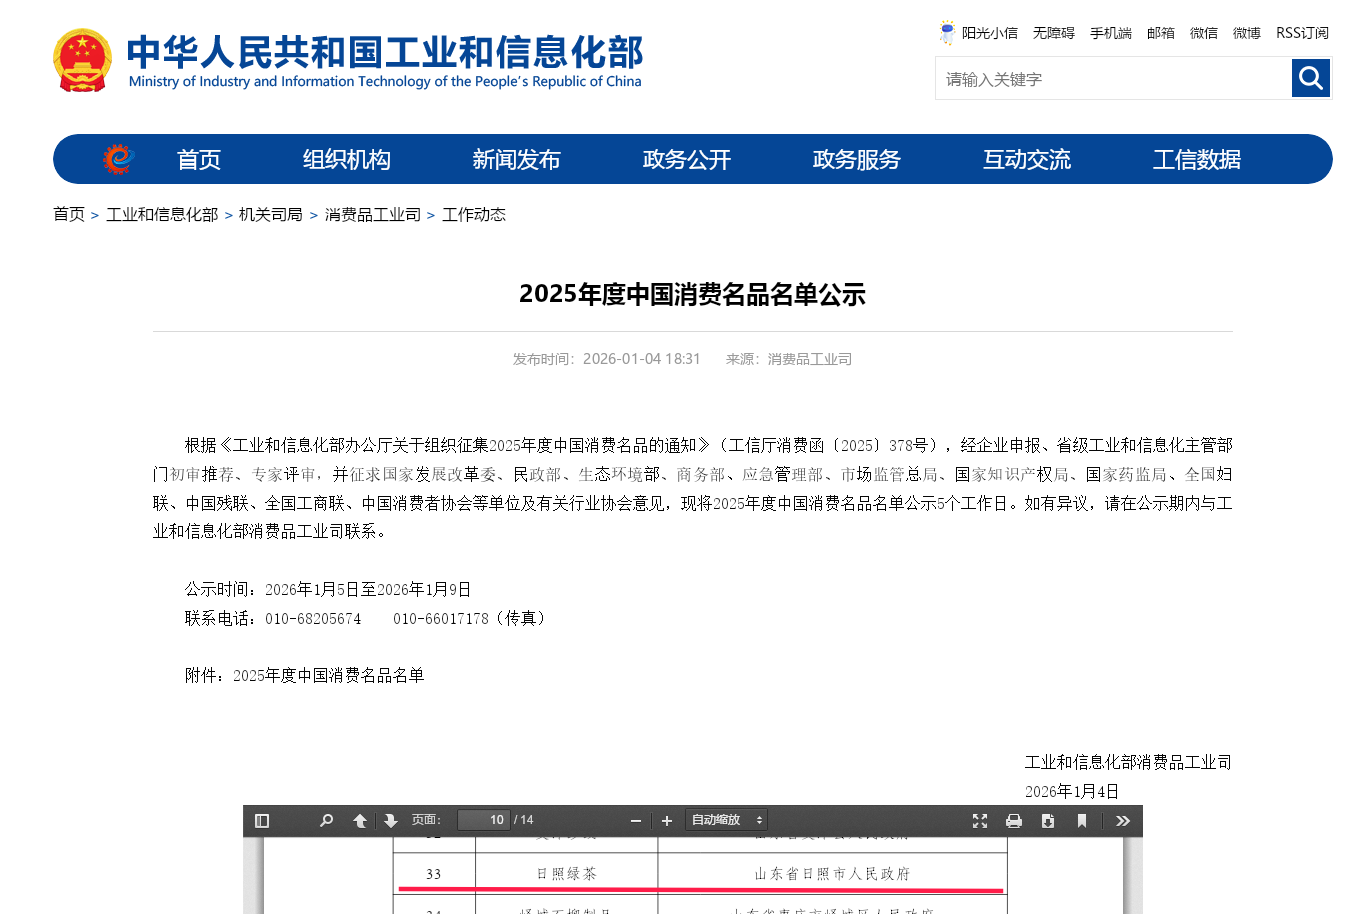This screenshot has height=914, width=1356.
Task: Click the PDF page number field
Action: pyautogui.click(x=484, y=820)
